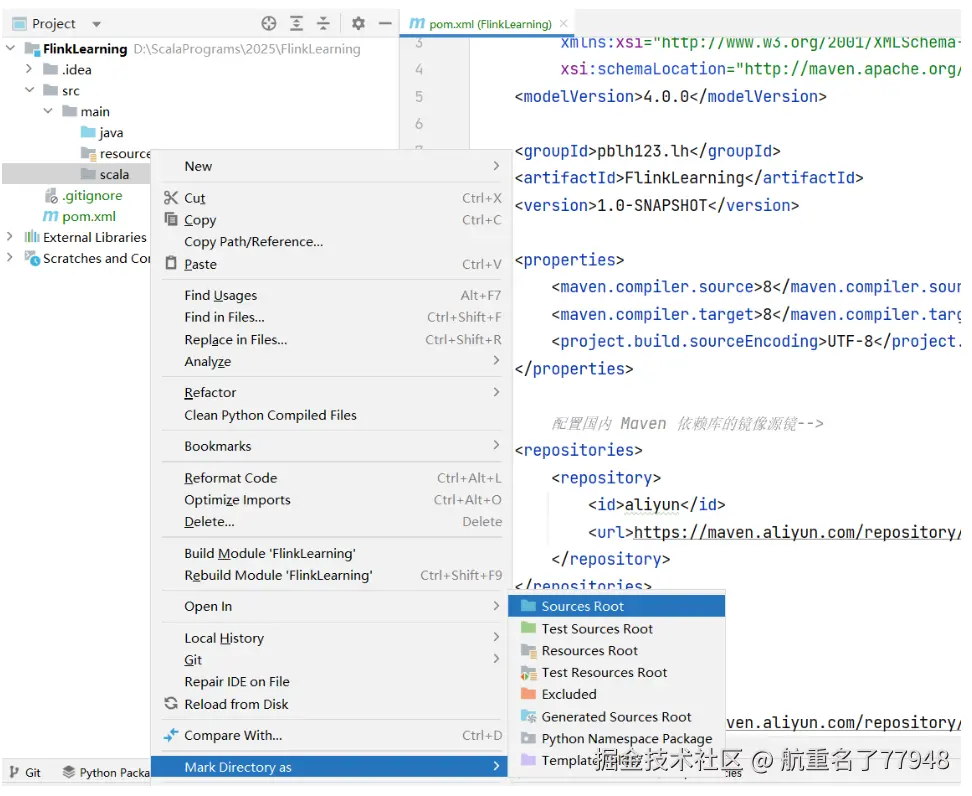Select the resources folder in tree
The height and width of the screenshot is (796, 972).
pos(116,153)
